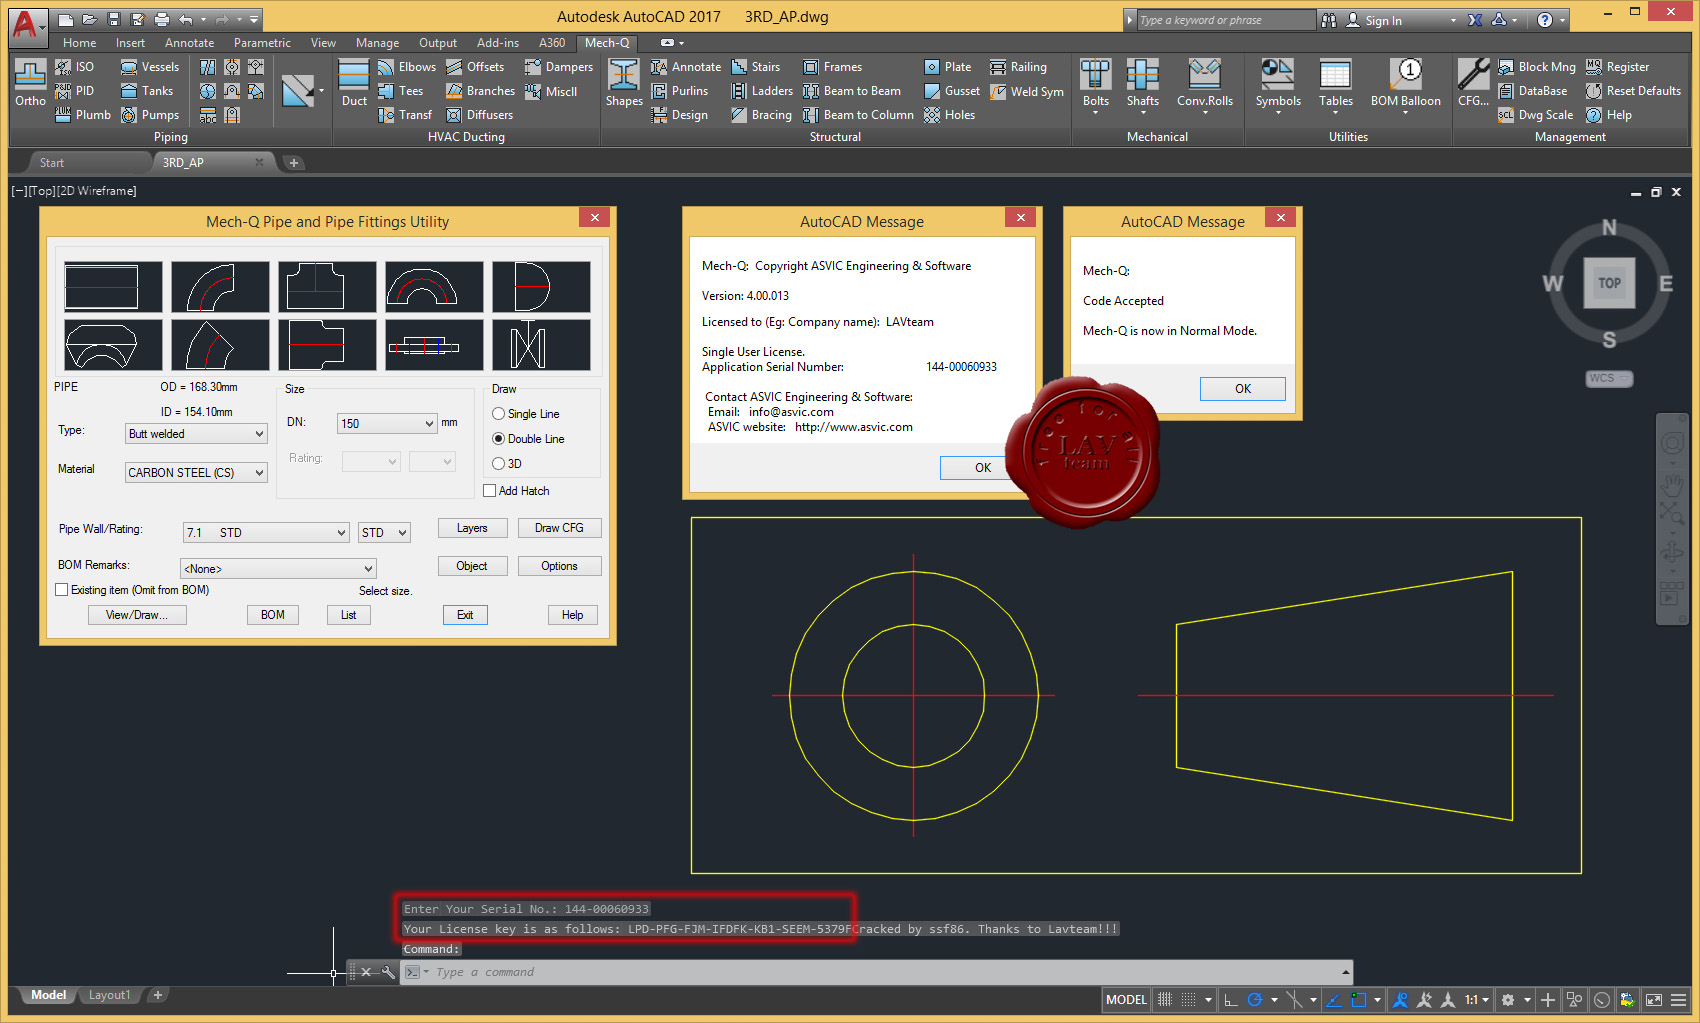The image size is (1700, 1023).
Task: Expand the Quick Access Toolbar customize arrow
Action: tap(254, 19)
